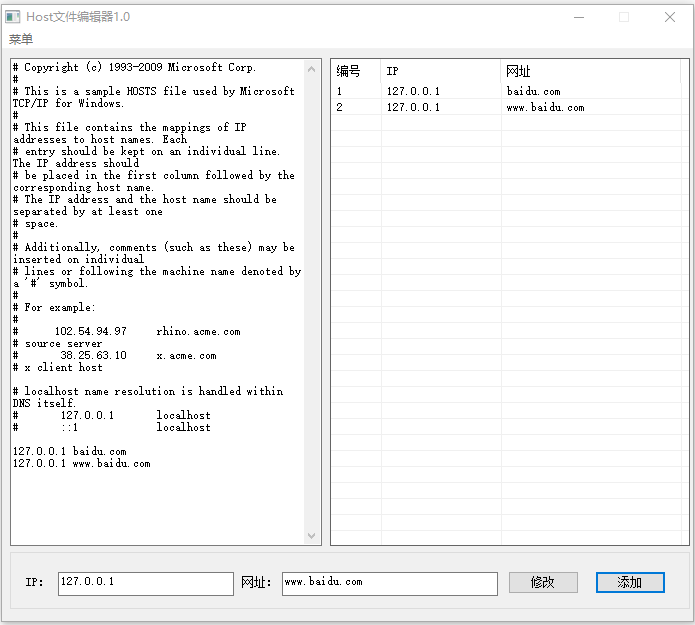Place cursor on the 127.0.0.1 baidu.com line
Image resolution: width=695 pixels, height=625 pixels.
point(70,451)
